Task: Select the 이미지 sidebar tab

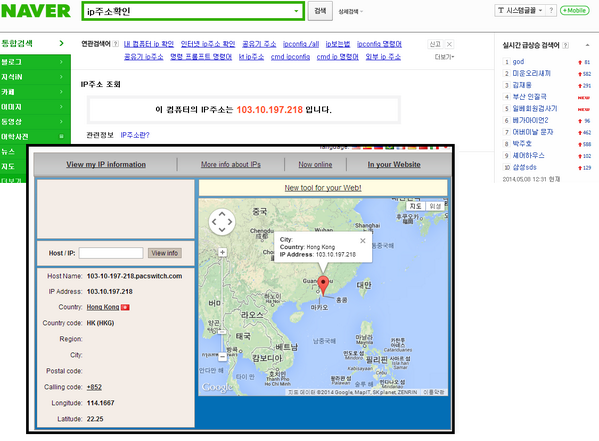Action: tap(35, 107)
